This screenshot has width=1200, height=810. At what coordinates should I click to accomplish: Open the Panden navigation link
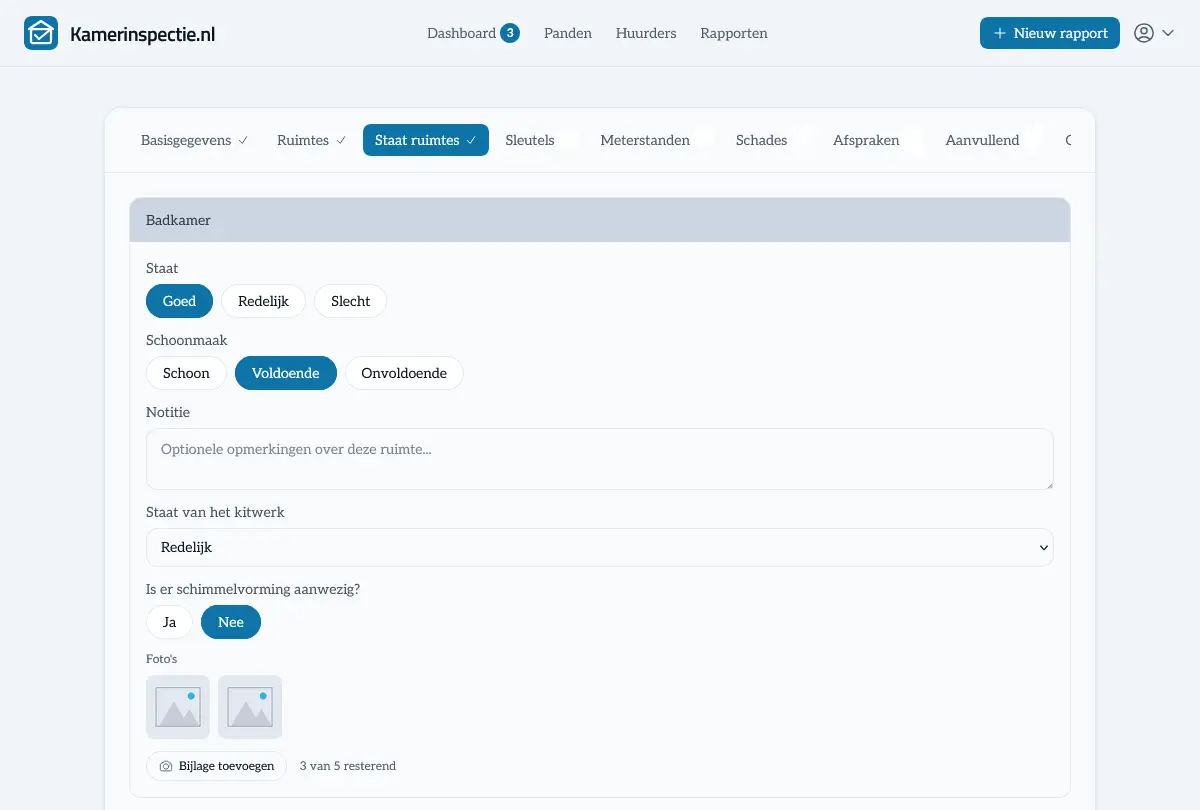click(x=568, y=33)
